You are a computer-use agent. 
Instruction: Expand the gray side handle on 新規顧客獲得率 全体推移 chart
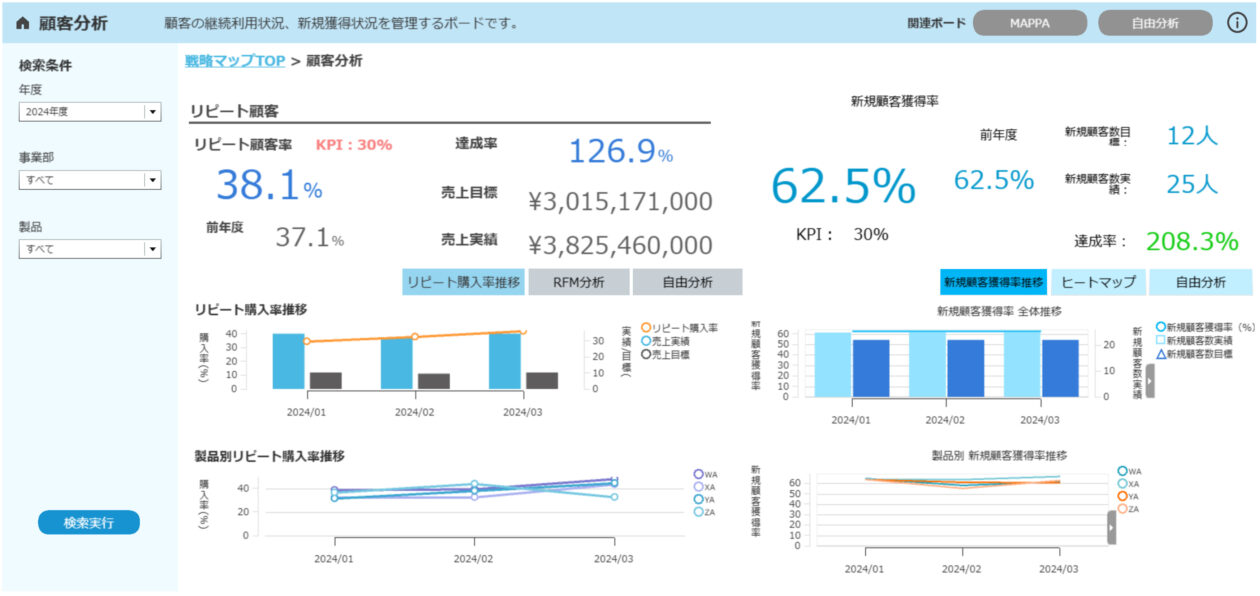coord(1150,380)
